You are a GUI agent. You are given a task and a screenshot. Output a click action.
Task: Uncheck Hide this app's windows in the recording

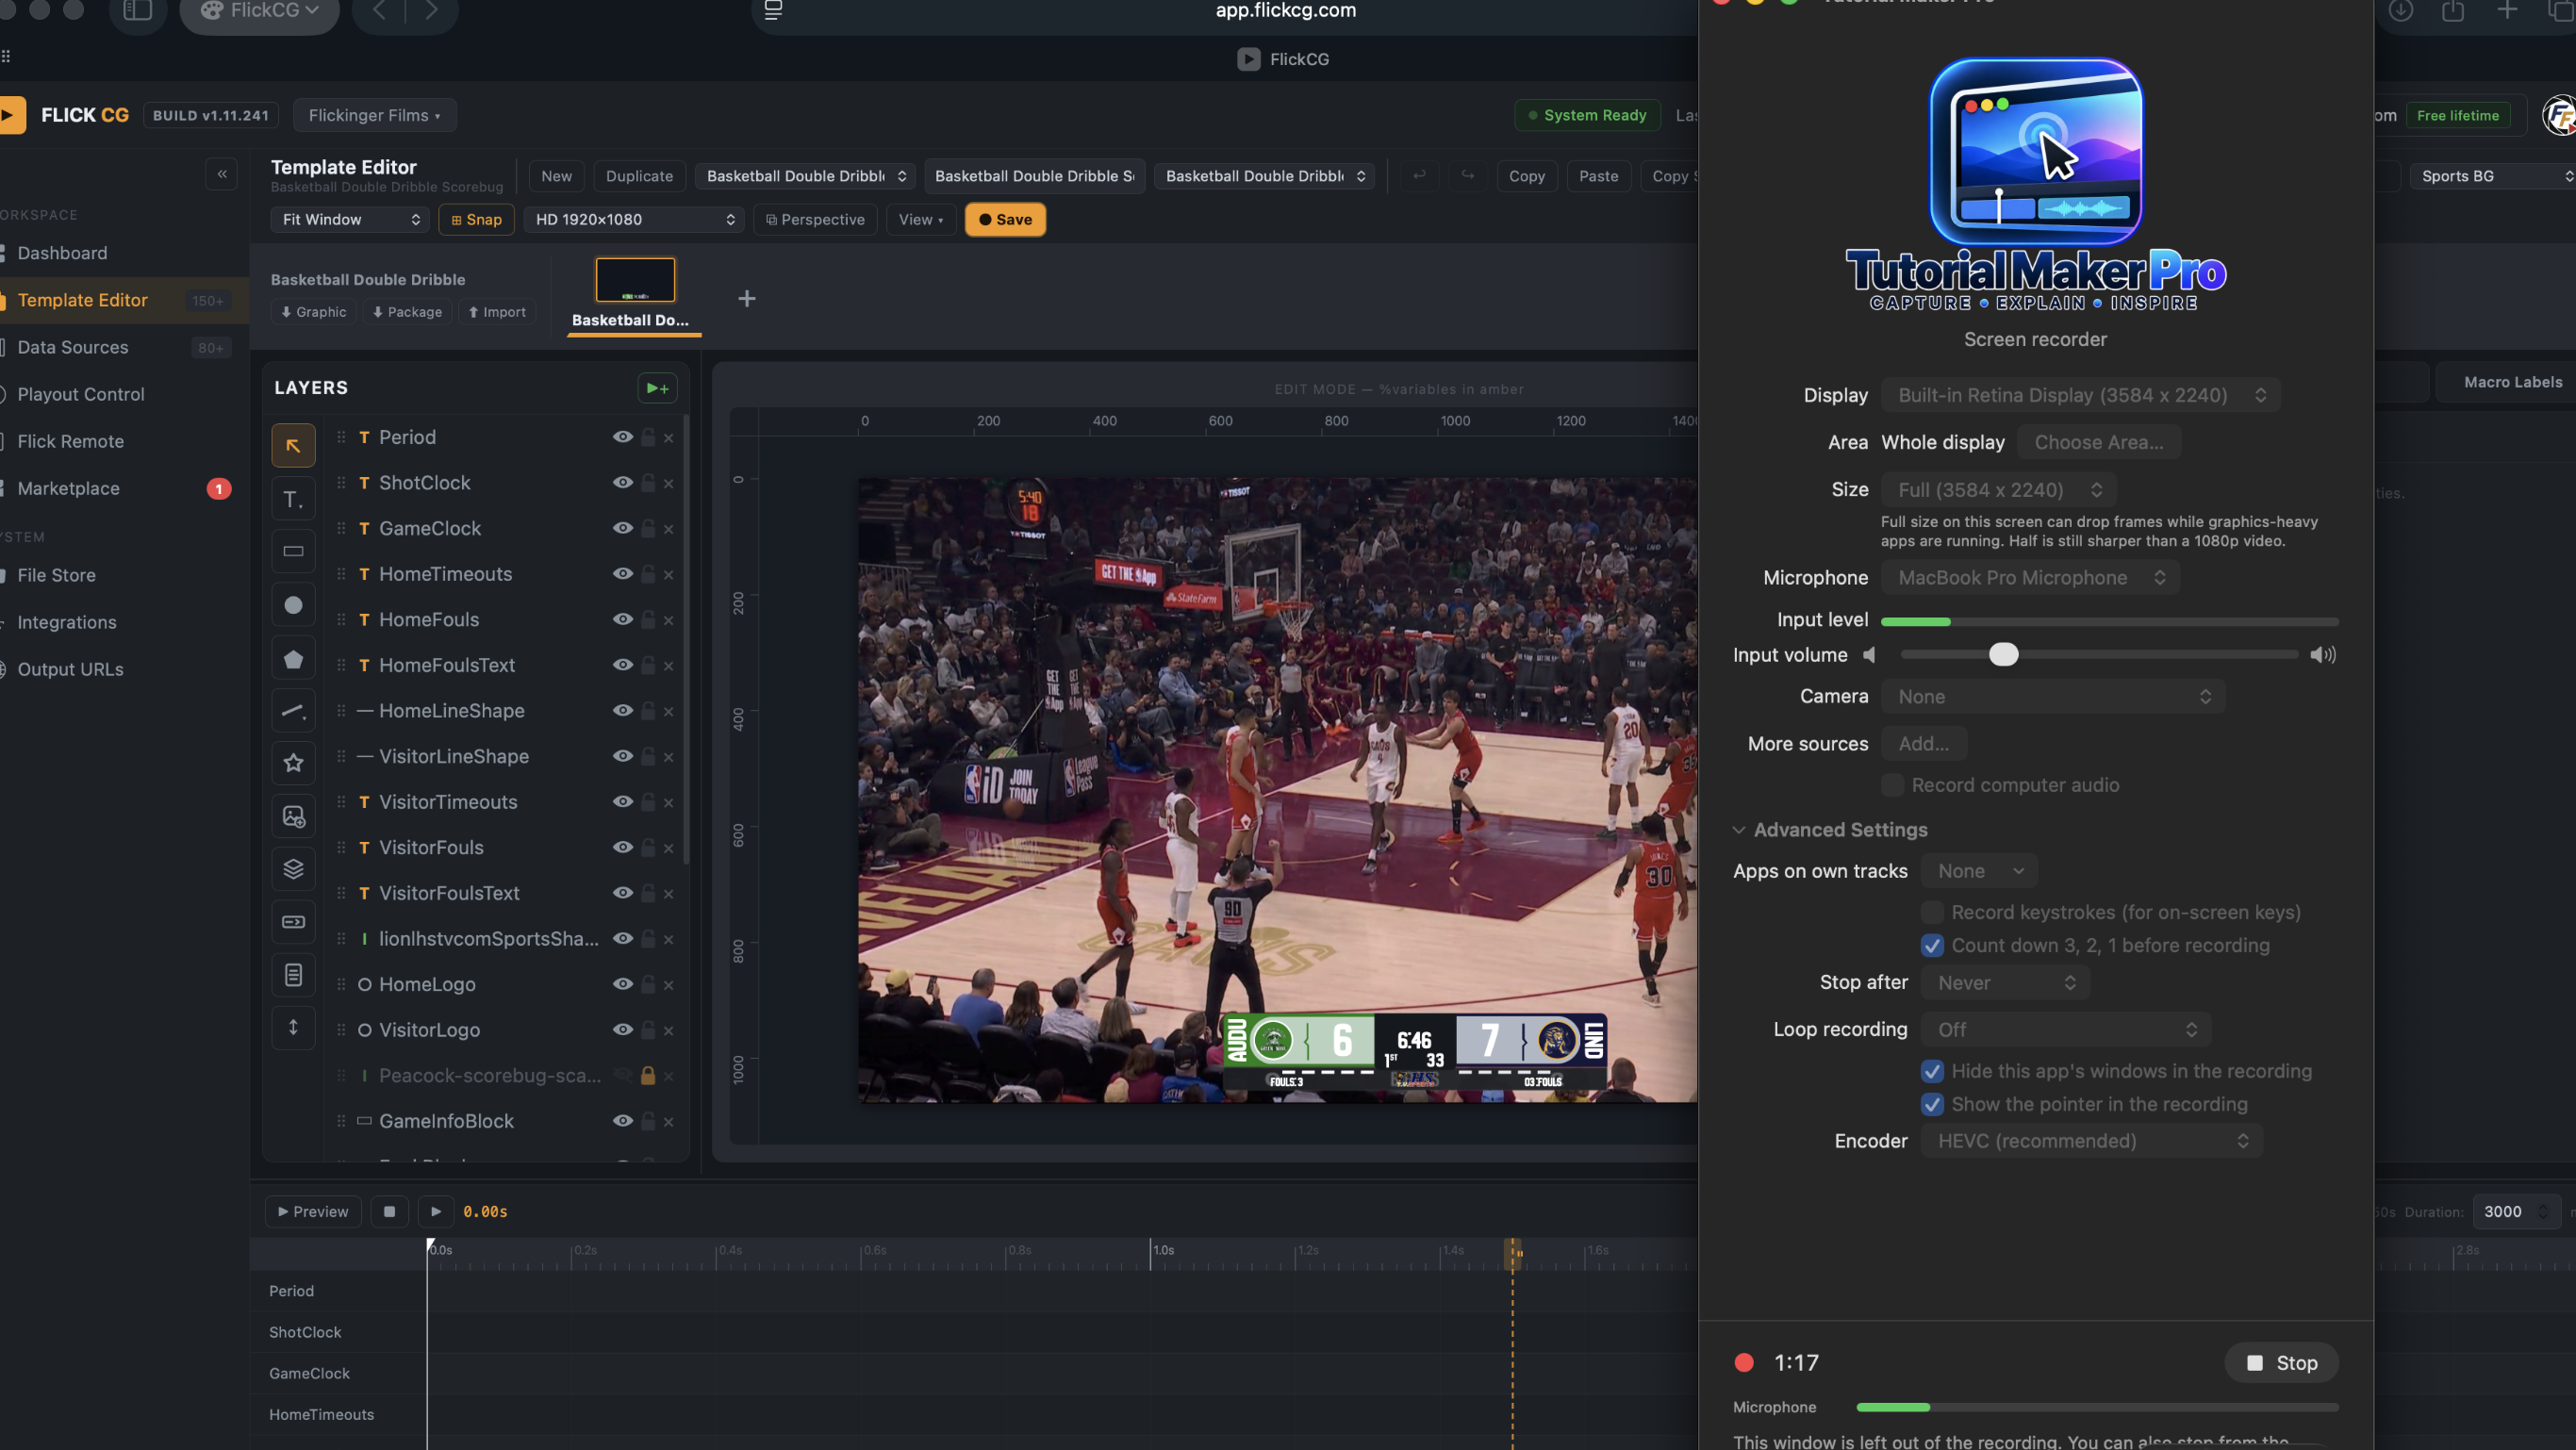click(1932, 1071)
